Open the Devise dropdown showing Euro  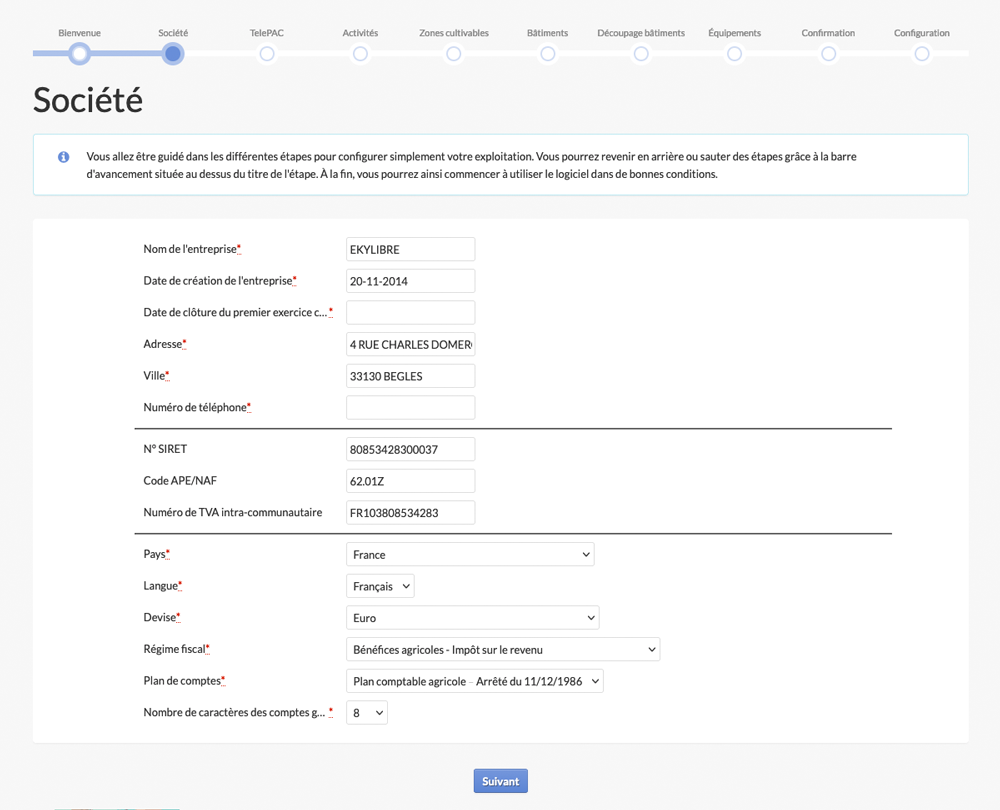click(473, 617)
